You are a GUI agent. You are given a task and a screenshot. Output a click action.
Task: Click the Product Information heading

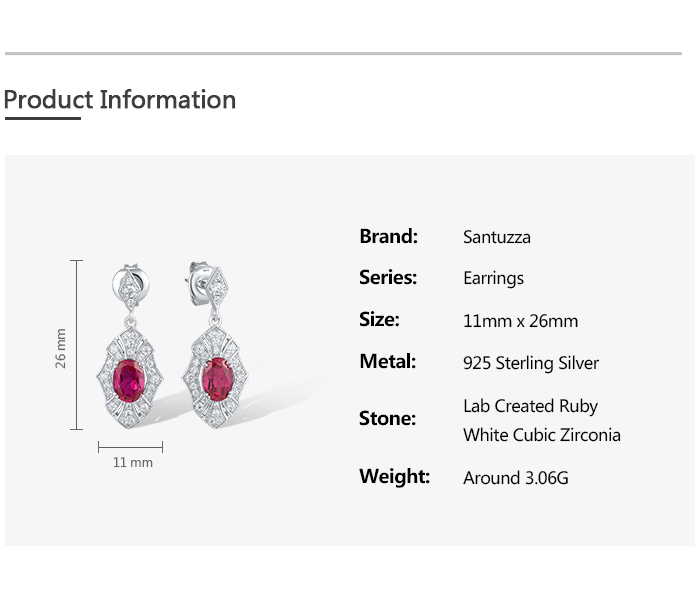[120, 100]
